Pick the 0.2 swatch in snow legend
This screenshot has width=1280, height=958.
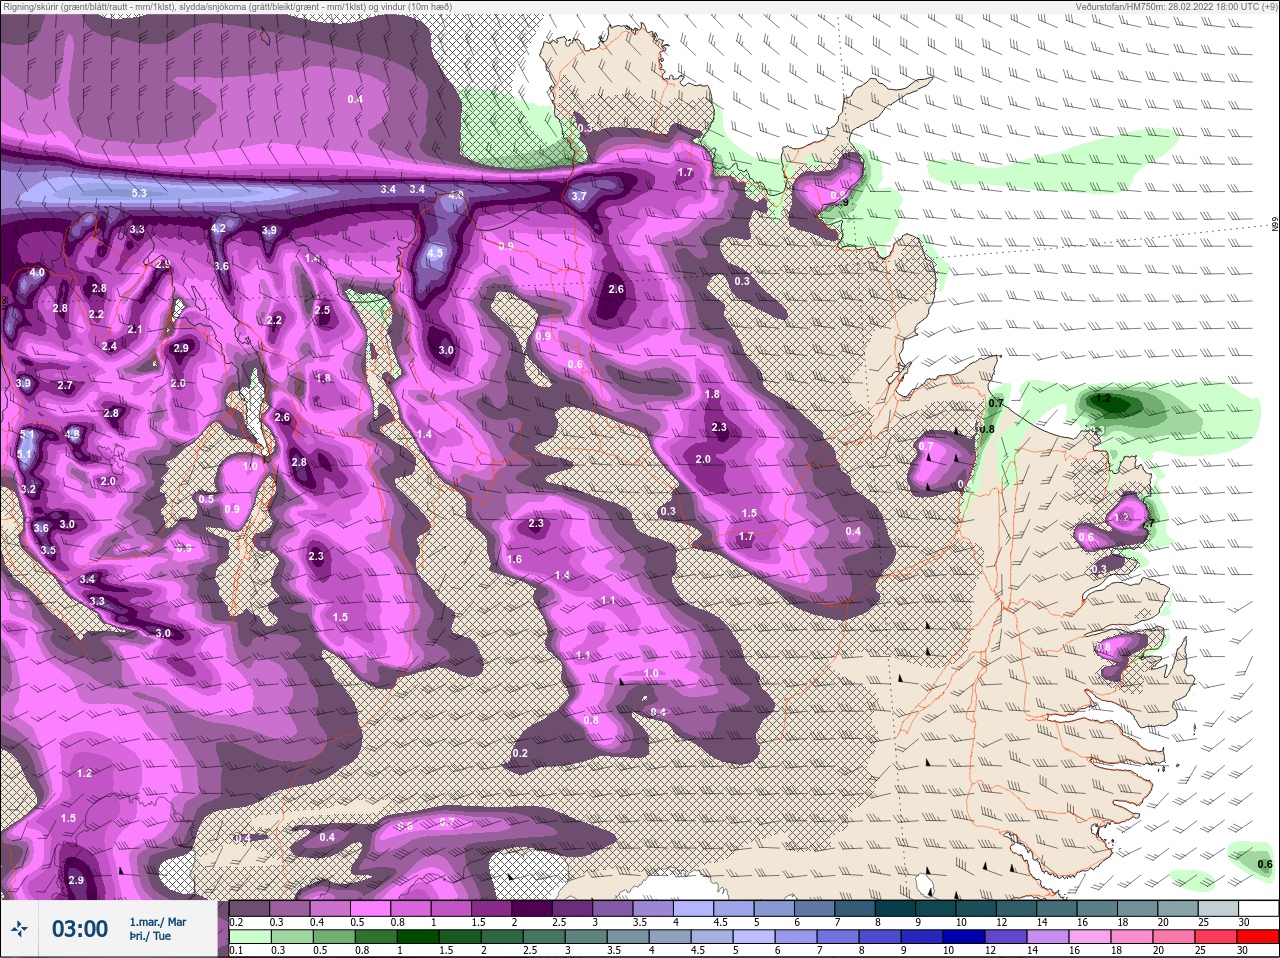249,908
